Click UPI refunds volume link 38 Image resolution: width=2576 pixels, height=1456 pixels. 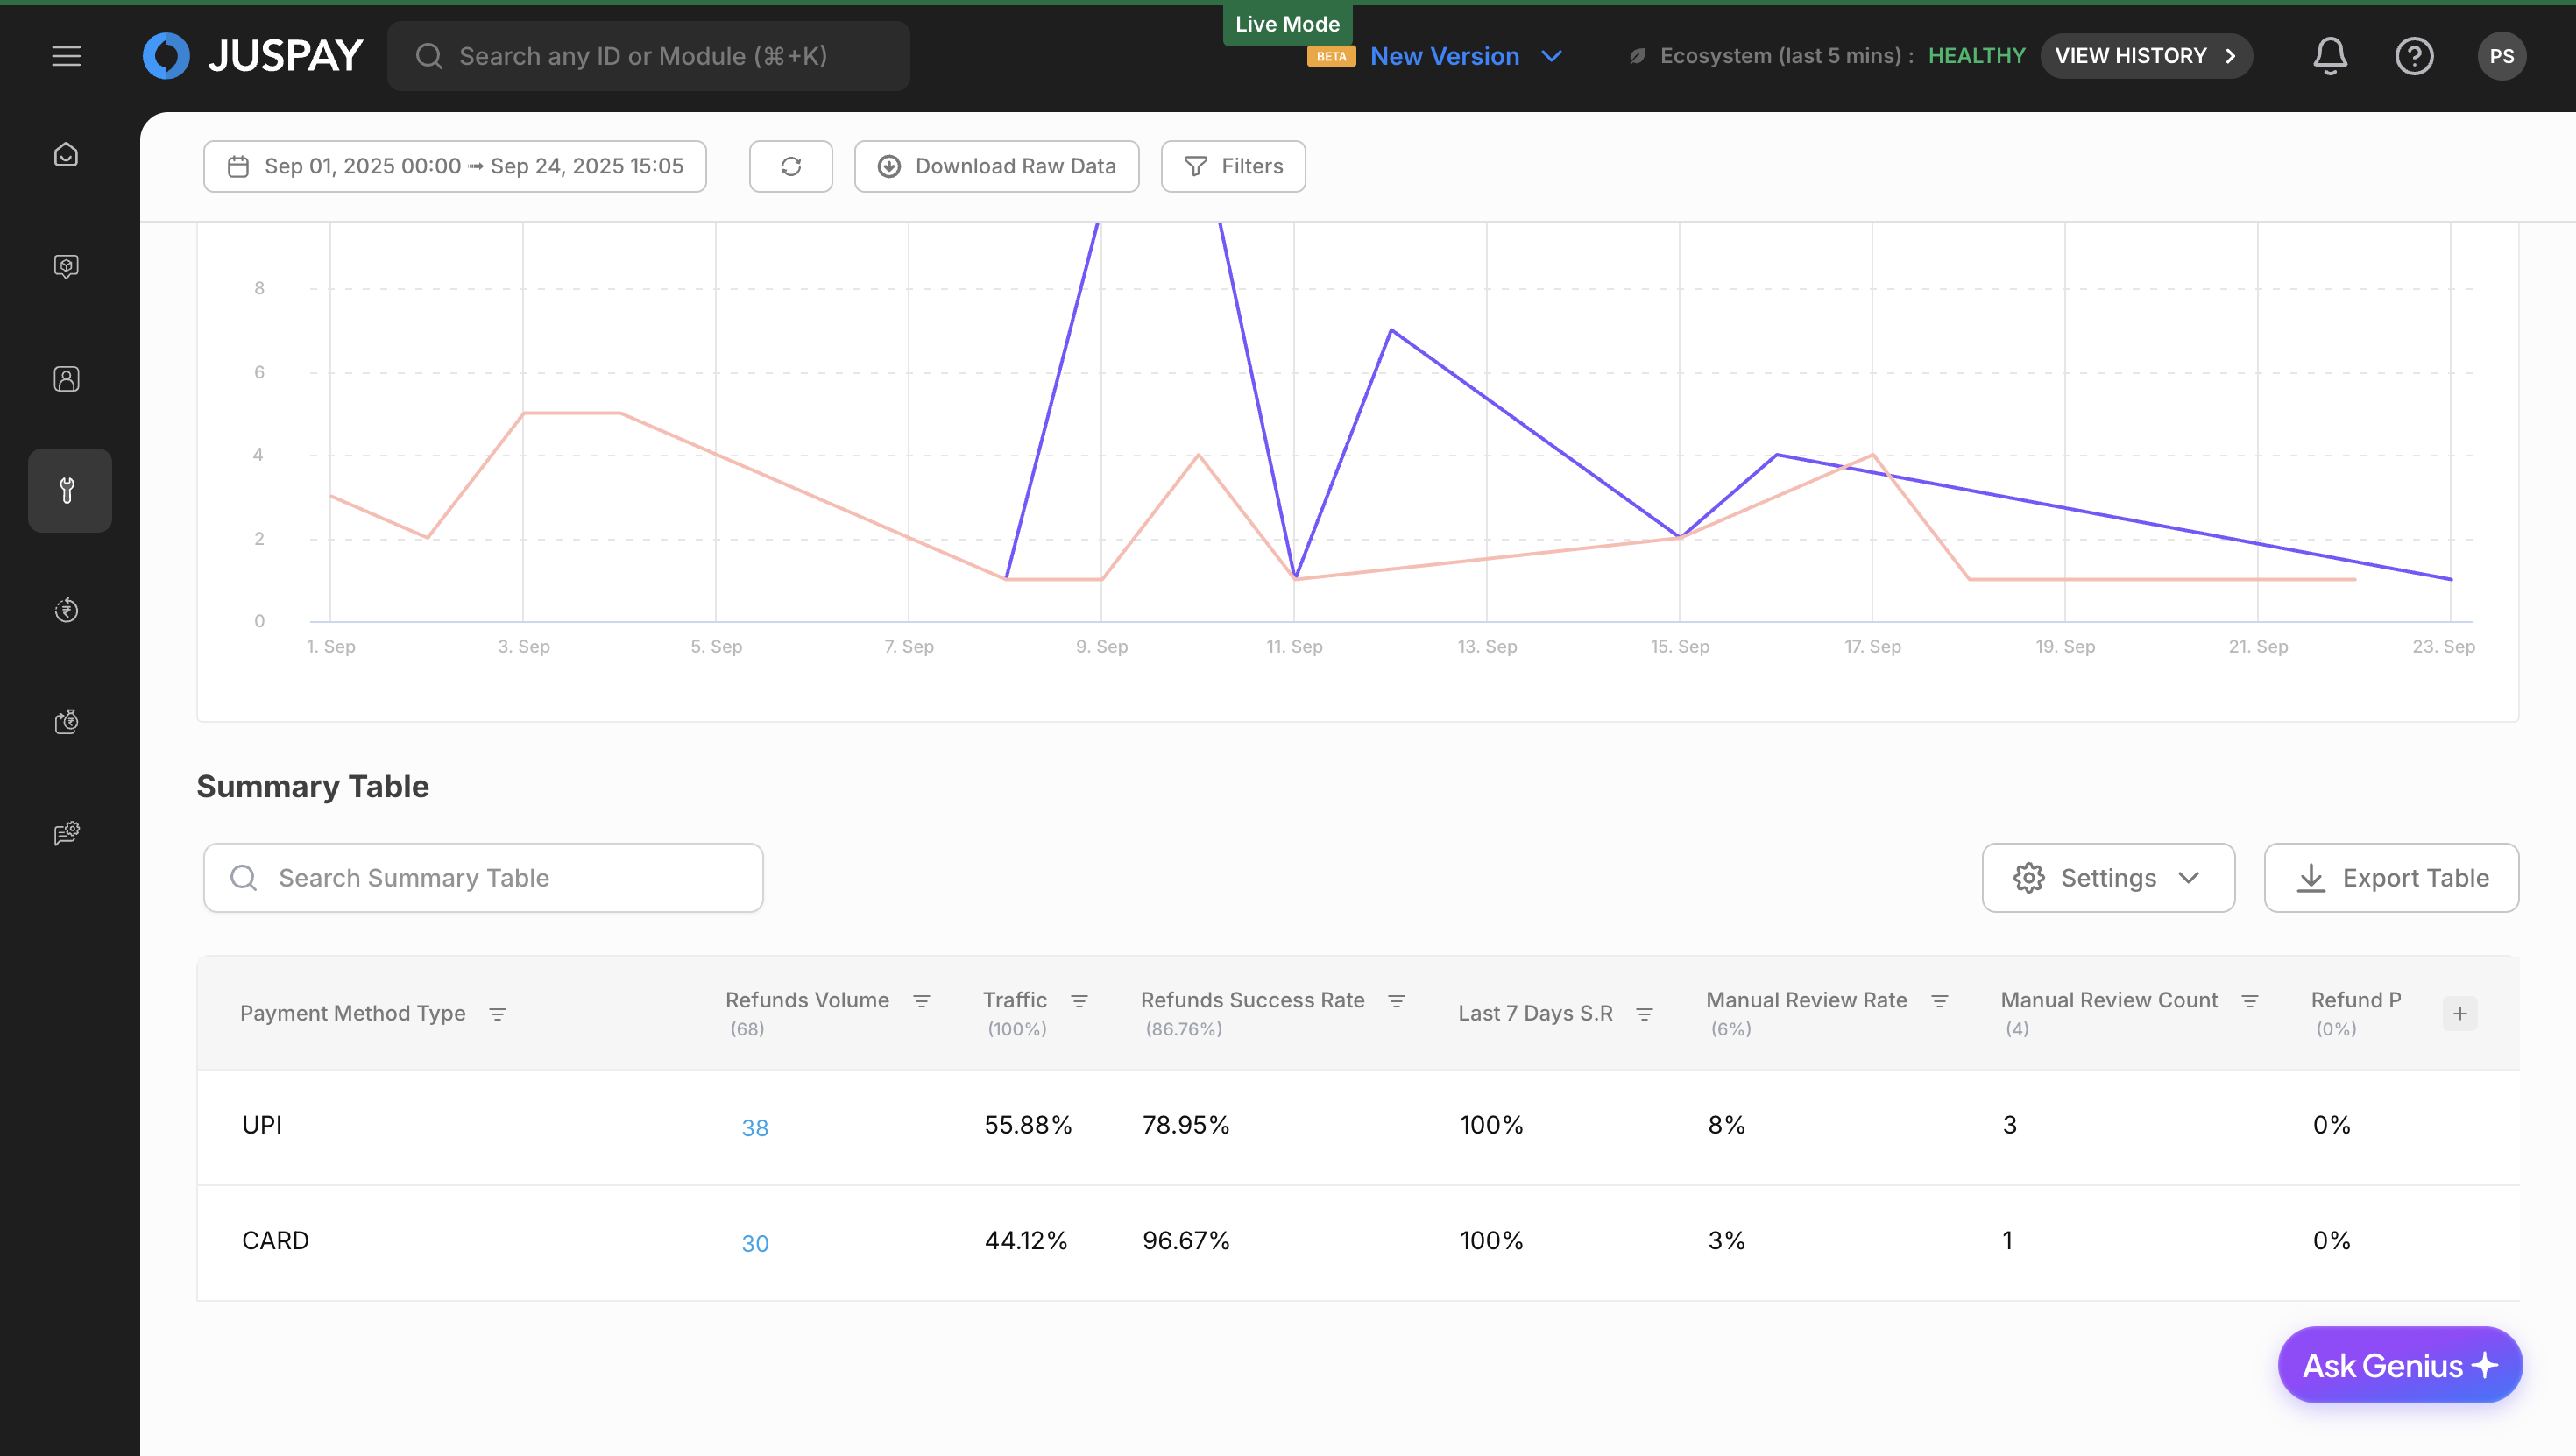(754, 1127)
